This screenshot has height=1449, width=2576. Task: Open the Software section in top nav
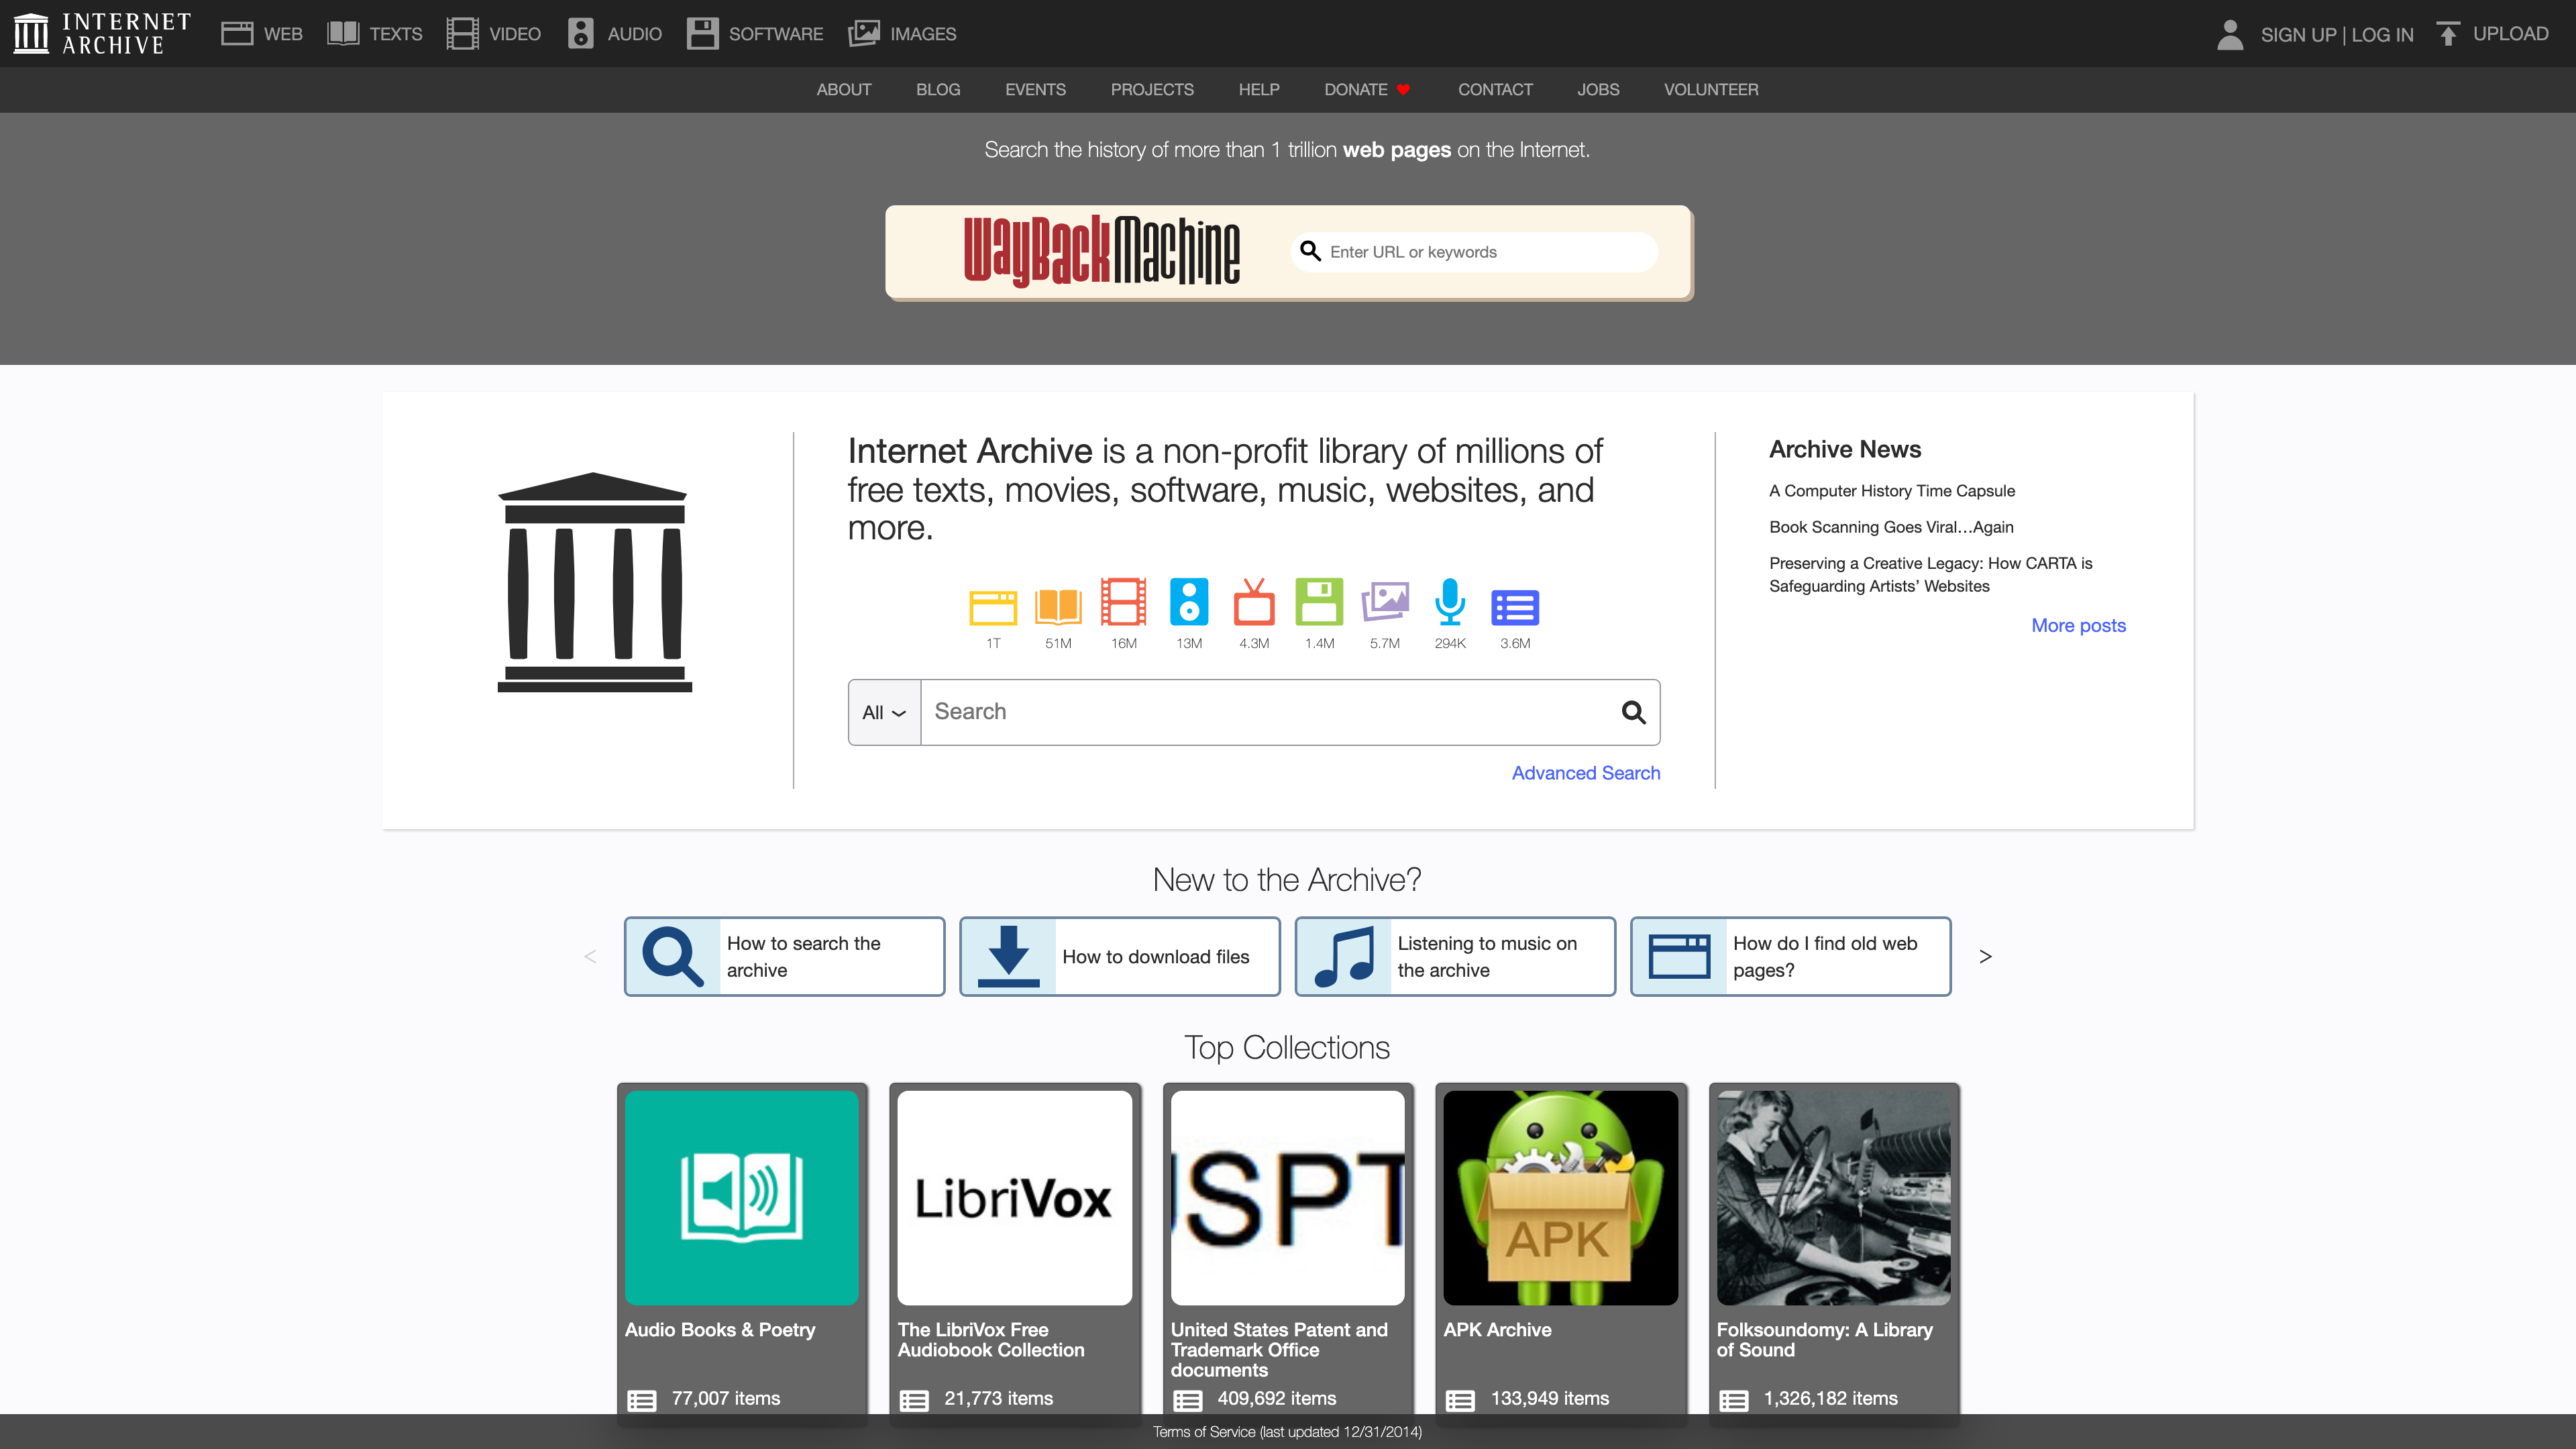click(755, 34)
